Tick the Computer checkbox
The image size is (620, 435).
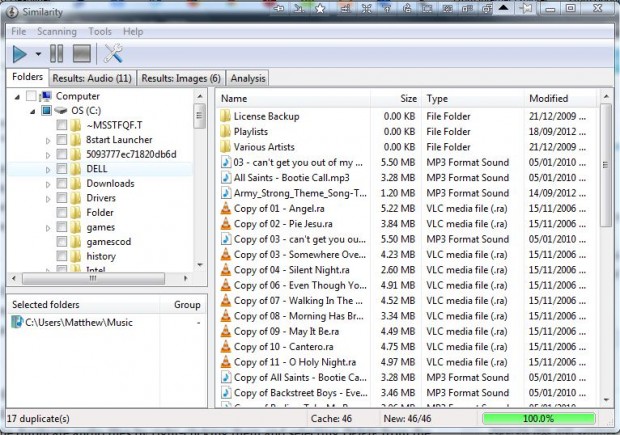(x=31, y=96)
